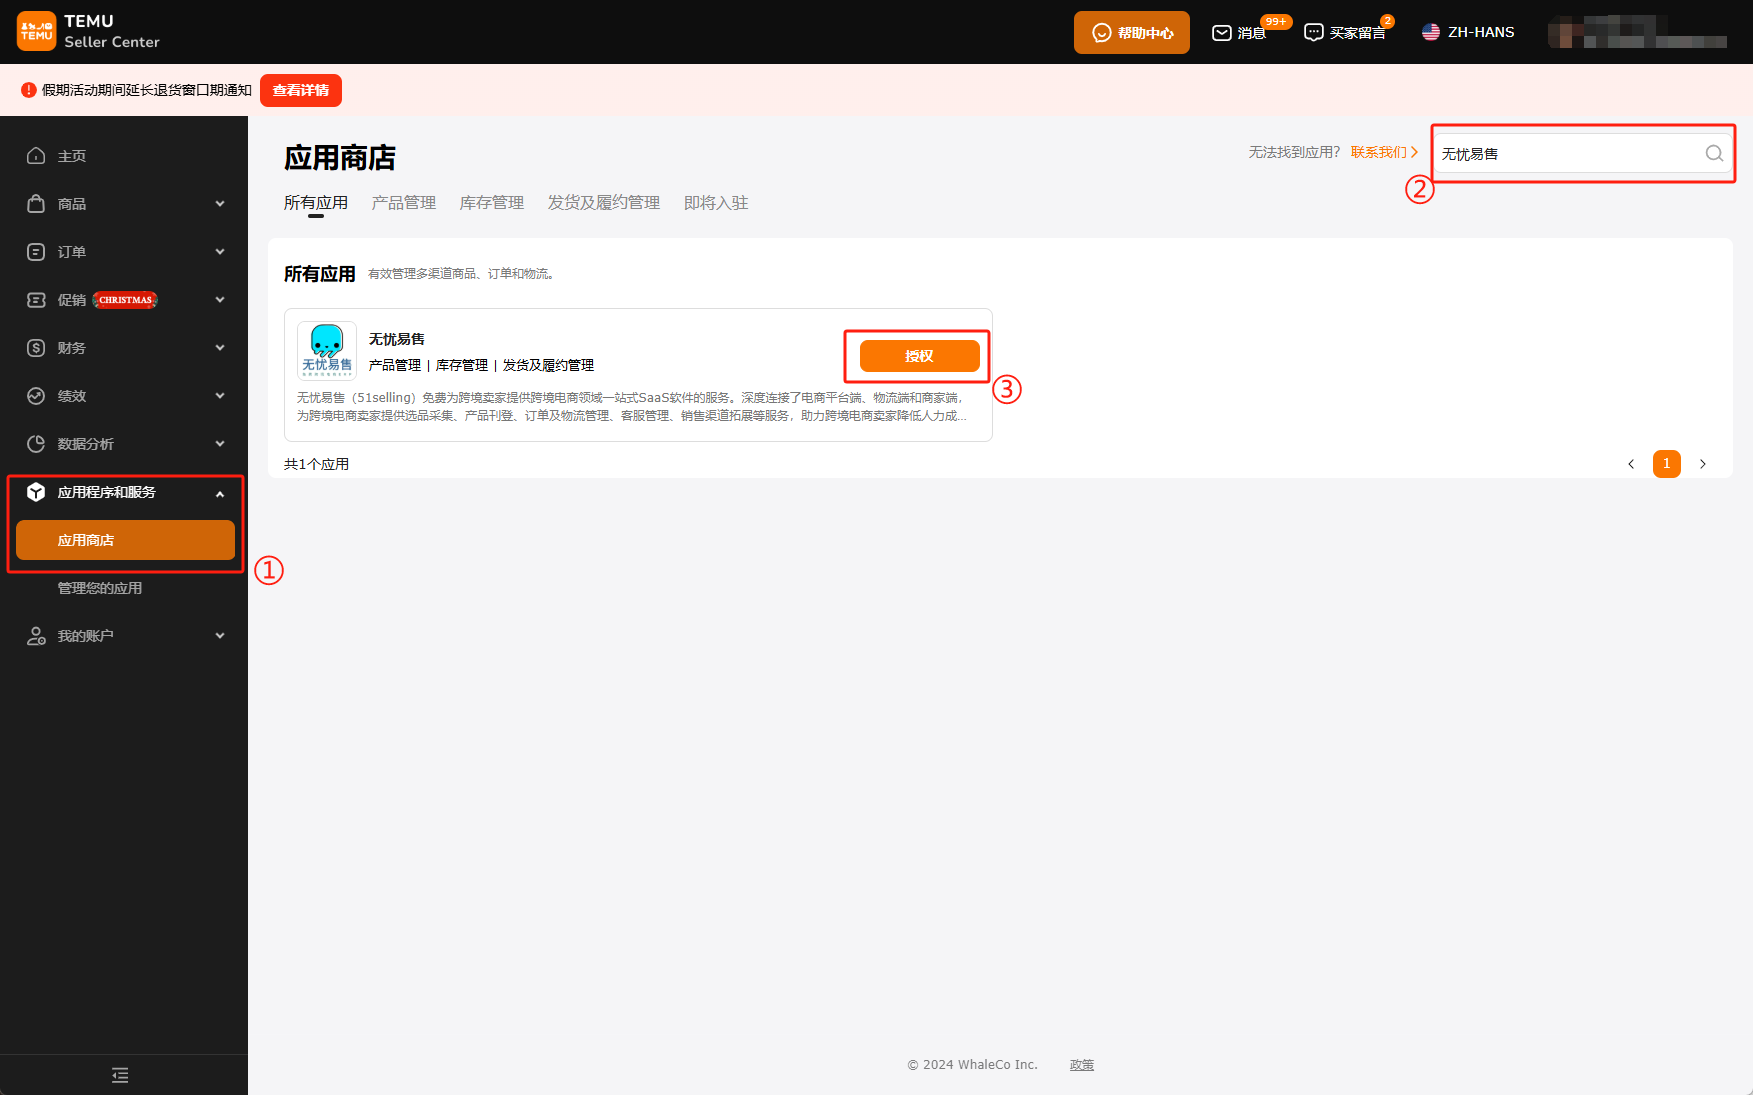This screenshot has width=1753, height=1095.
Task: Click the 政策 link in footer
Action: coord(1082,1065)
